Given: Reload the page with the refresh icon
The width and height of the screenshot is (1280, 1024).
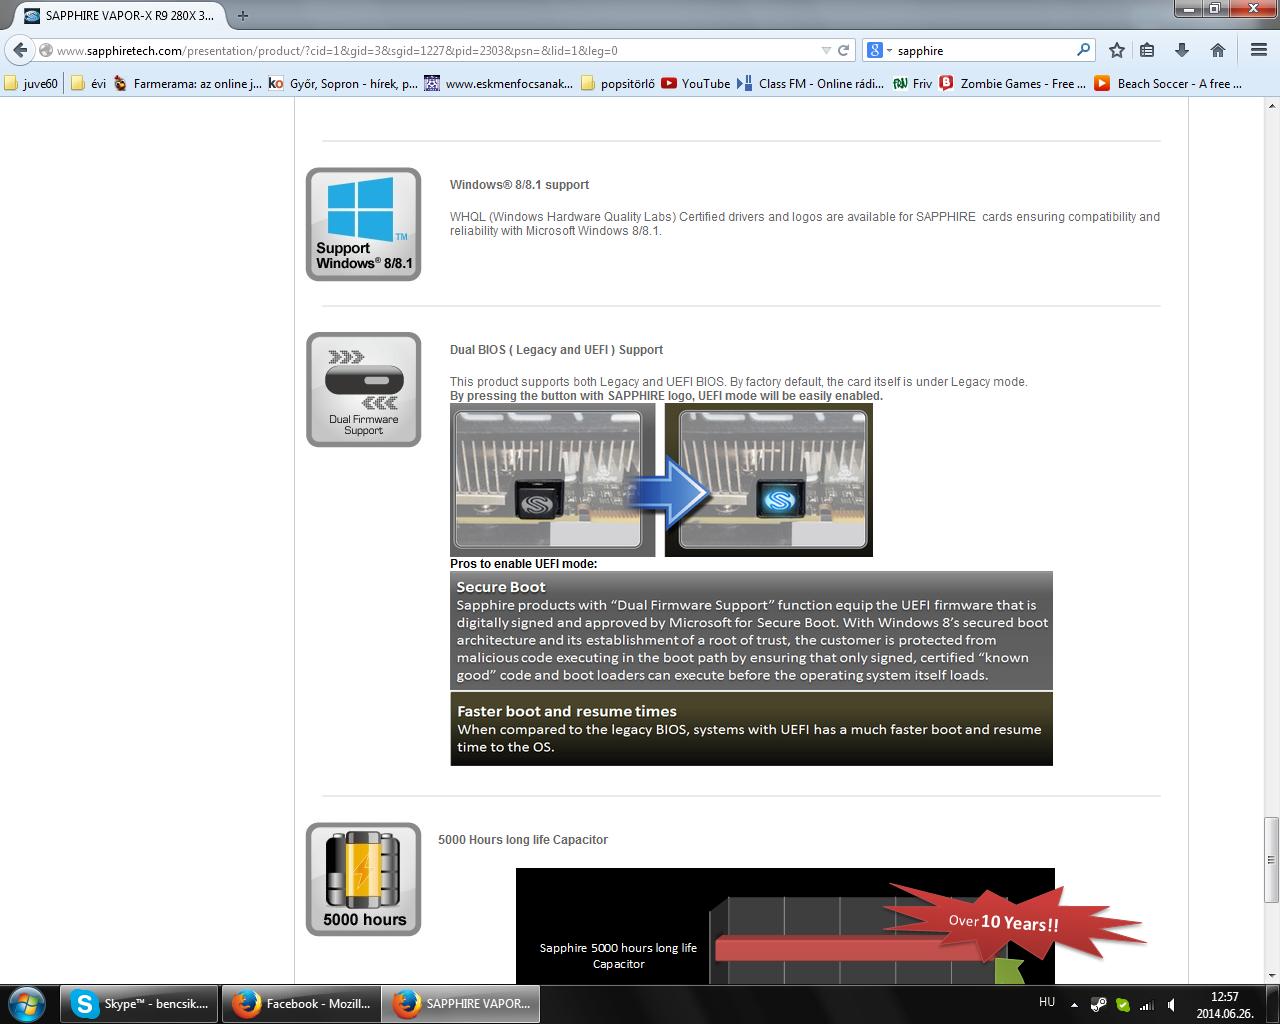Looking at the screenshot, I should coord(844,50).
